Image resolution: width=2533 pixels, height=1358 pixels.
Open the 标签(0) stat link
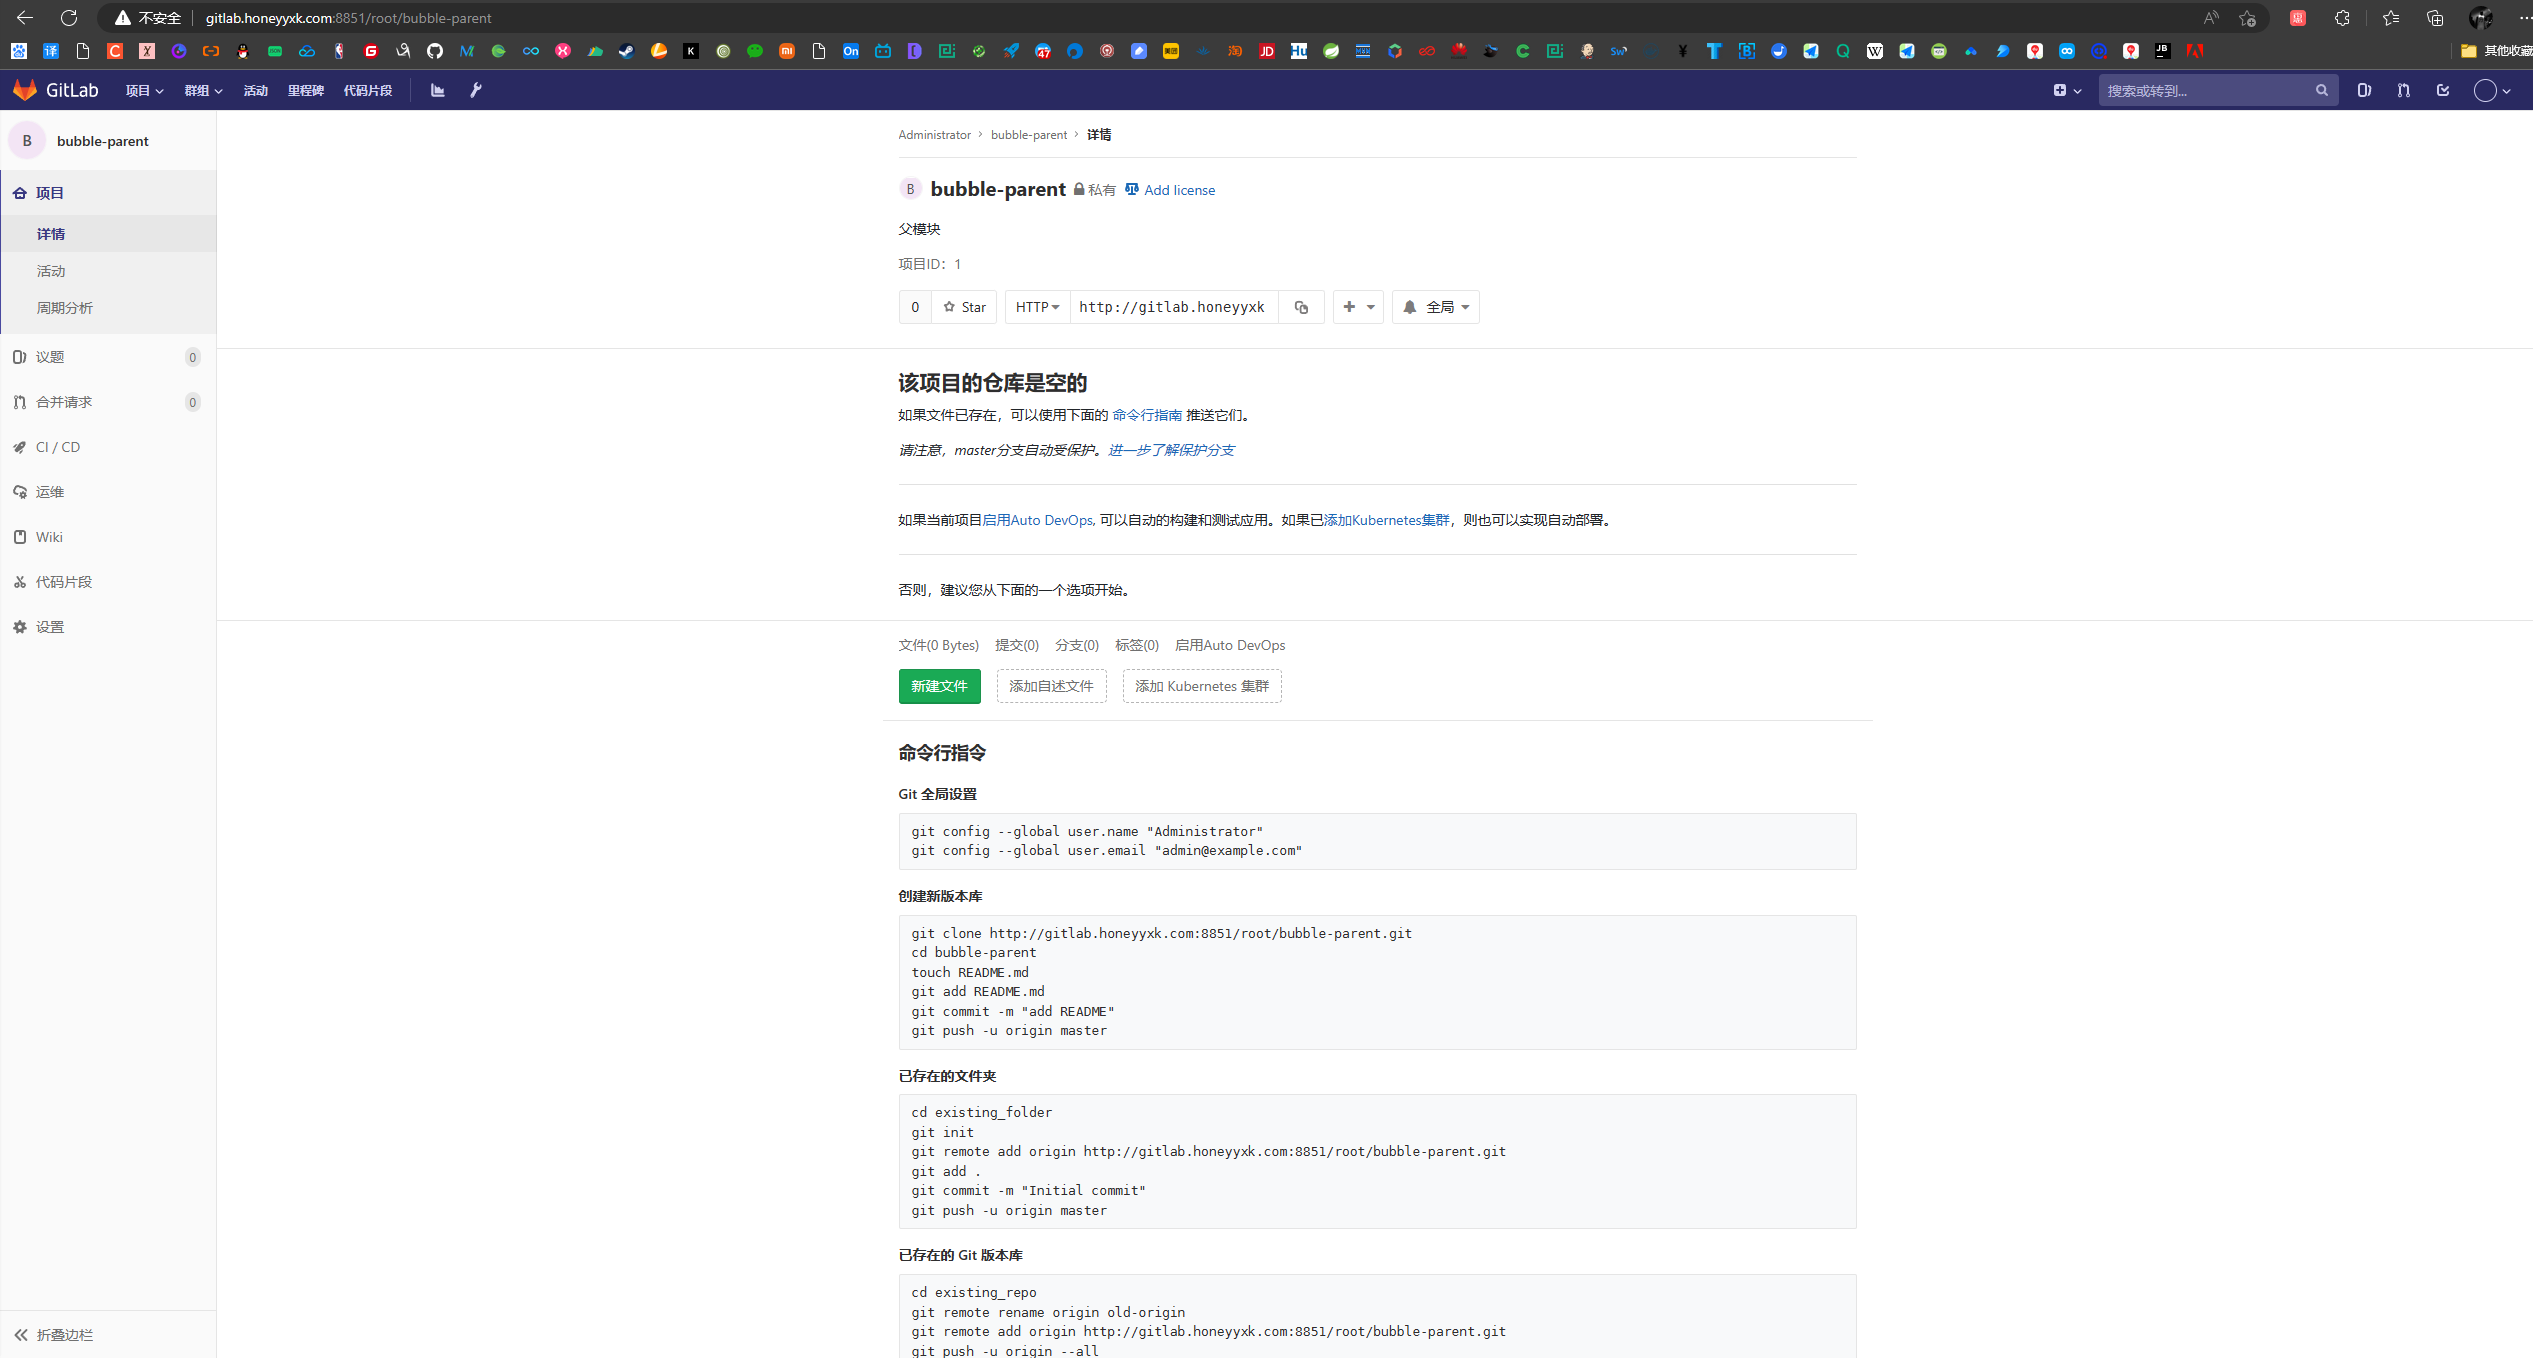[1136, 645]
